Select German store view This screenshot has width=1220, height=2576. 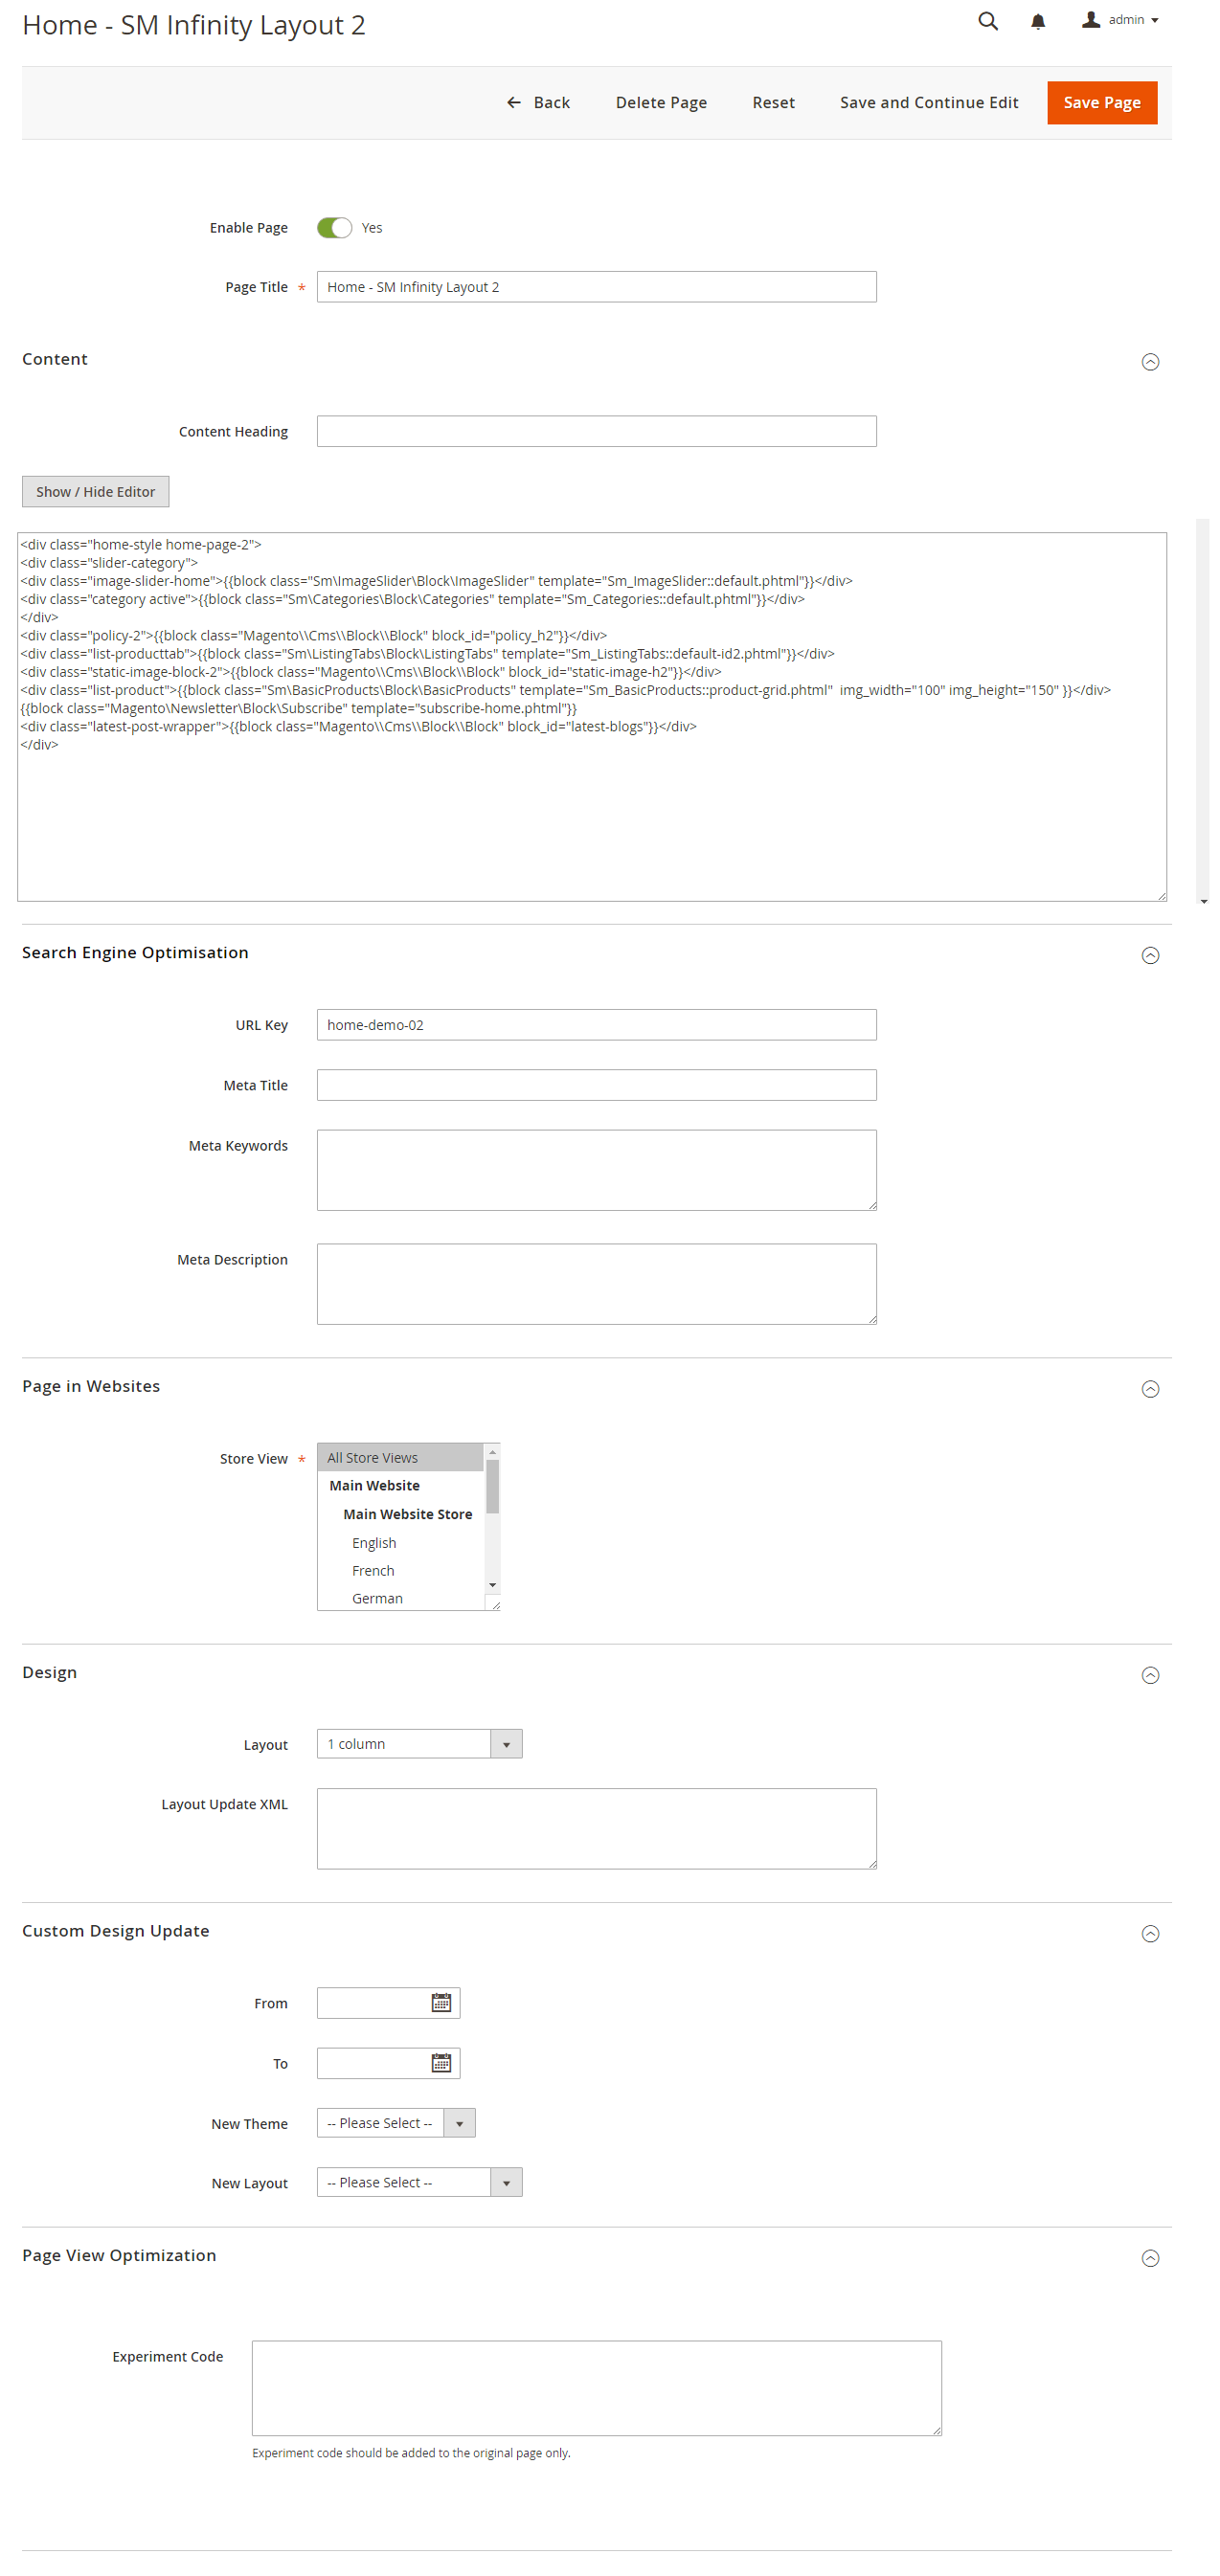(400, 1598)
